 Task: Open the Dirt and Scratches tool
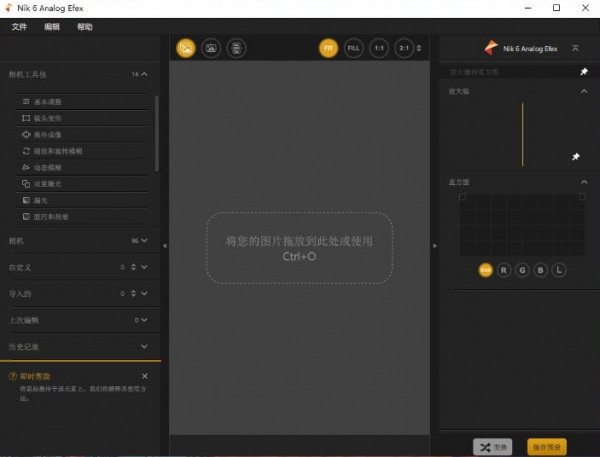point(82,217)
